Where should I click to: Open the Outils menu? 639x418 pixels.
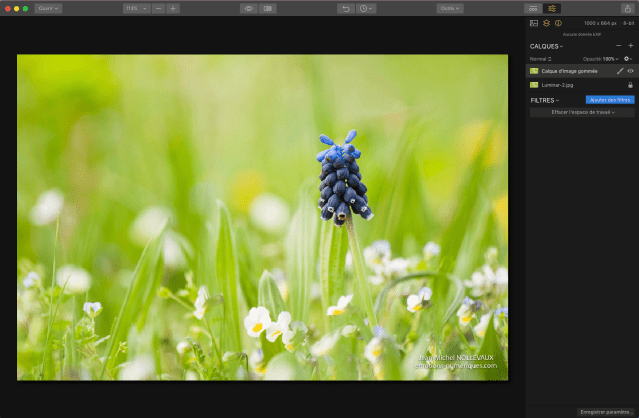click(x=450, y=8)
